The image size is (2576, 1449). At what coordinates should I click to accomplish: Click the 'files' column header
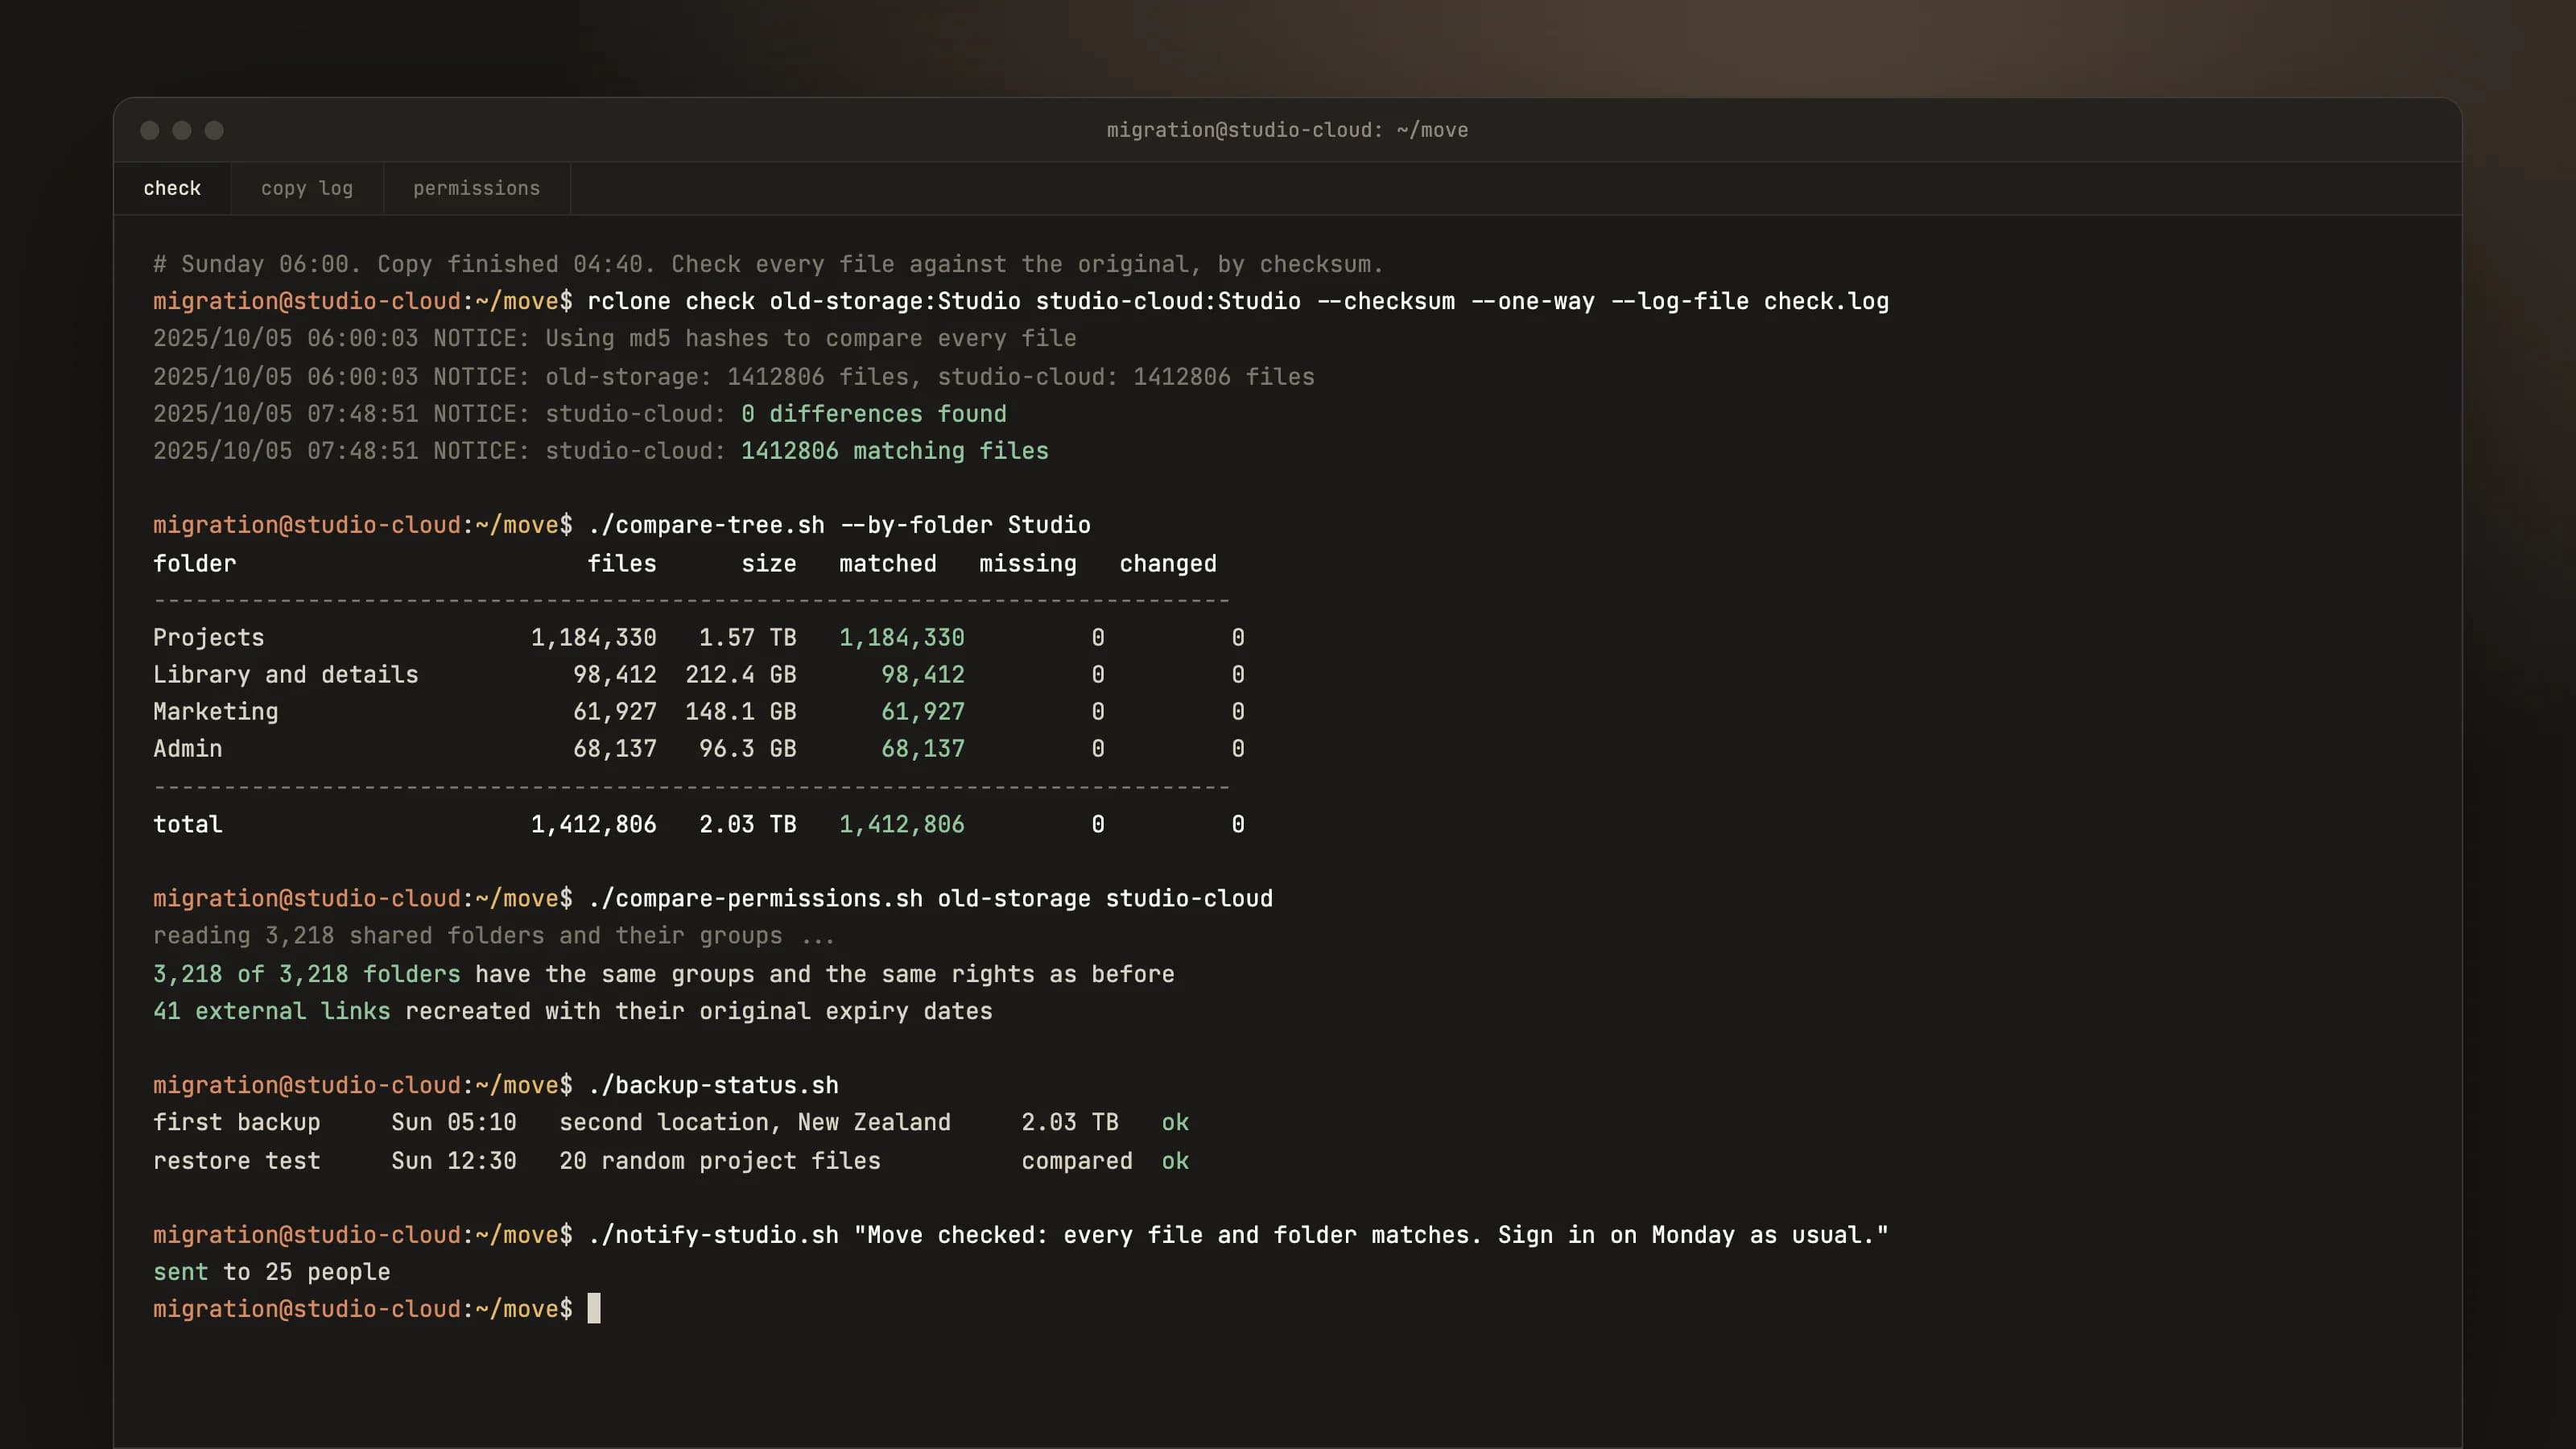pyautogui.click(x=622, y=564)
